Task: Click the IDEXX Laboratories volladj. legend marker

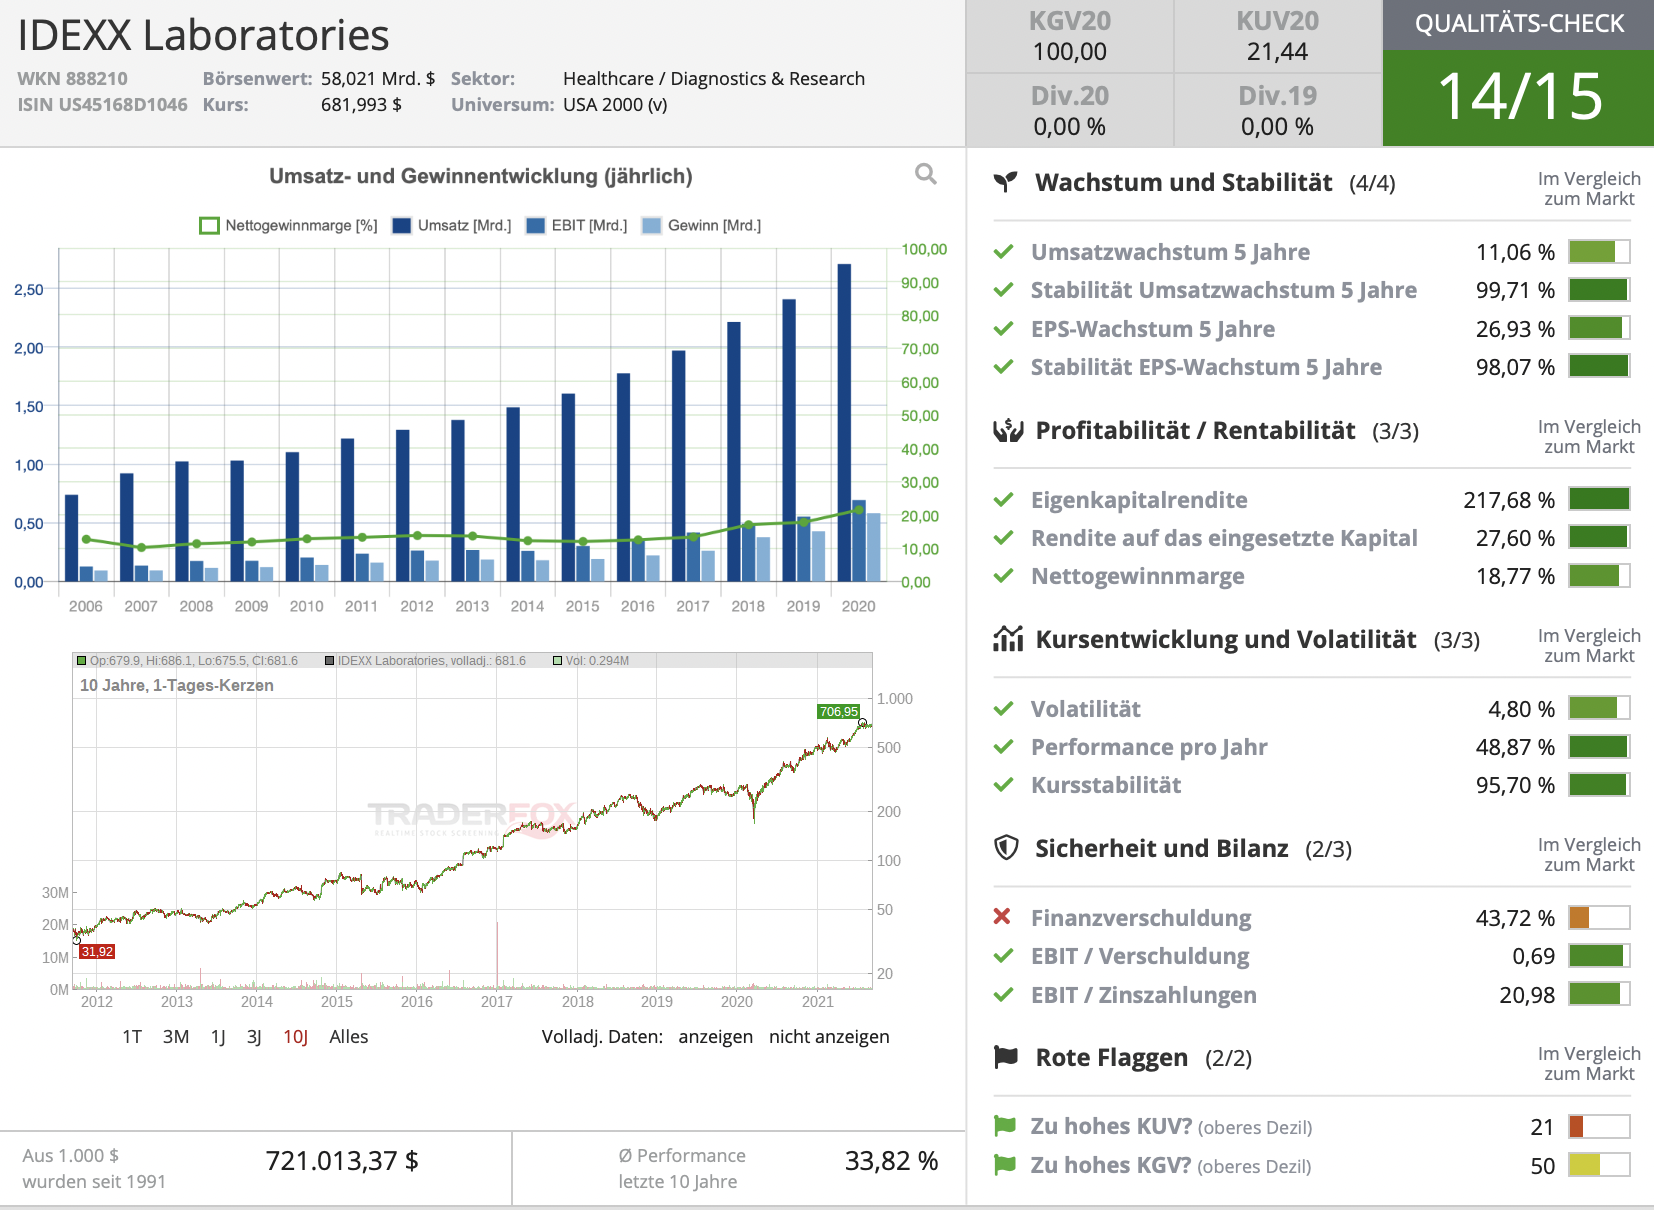Action: [x=329, y=661]
